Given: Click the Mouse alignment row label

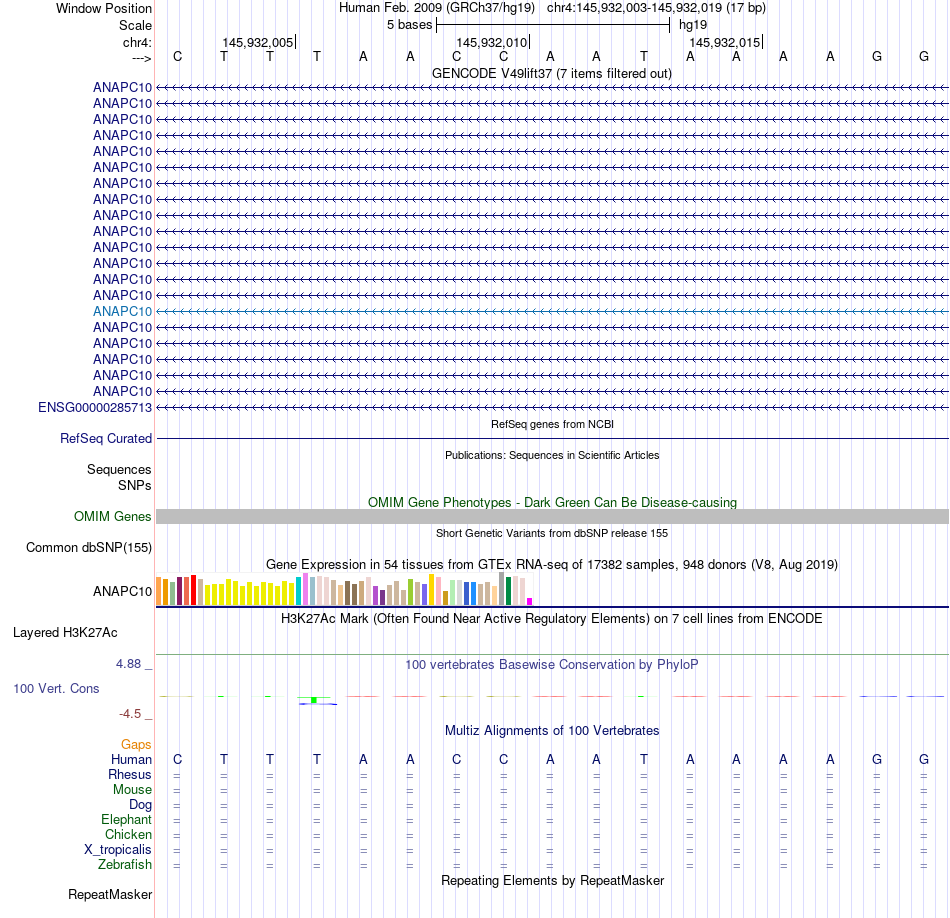Looking at the screenshot, I should (x=132, y=790).
